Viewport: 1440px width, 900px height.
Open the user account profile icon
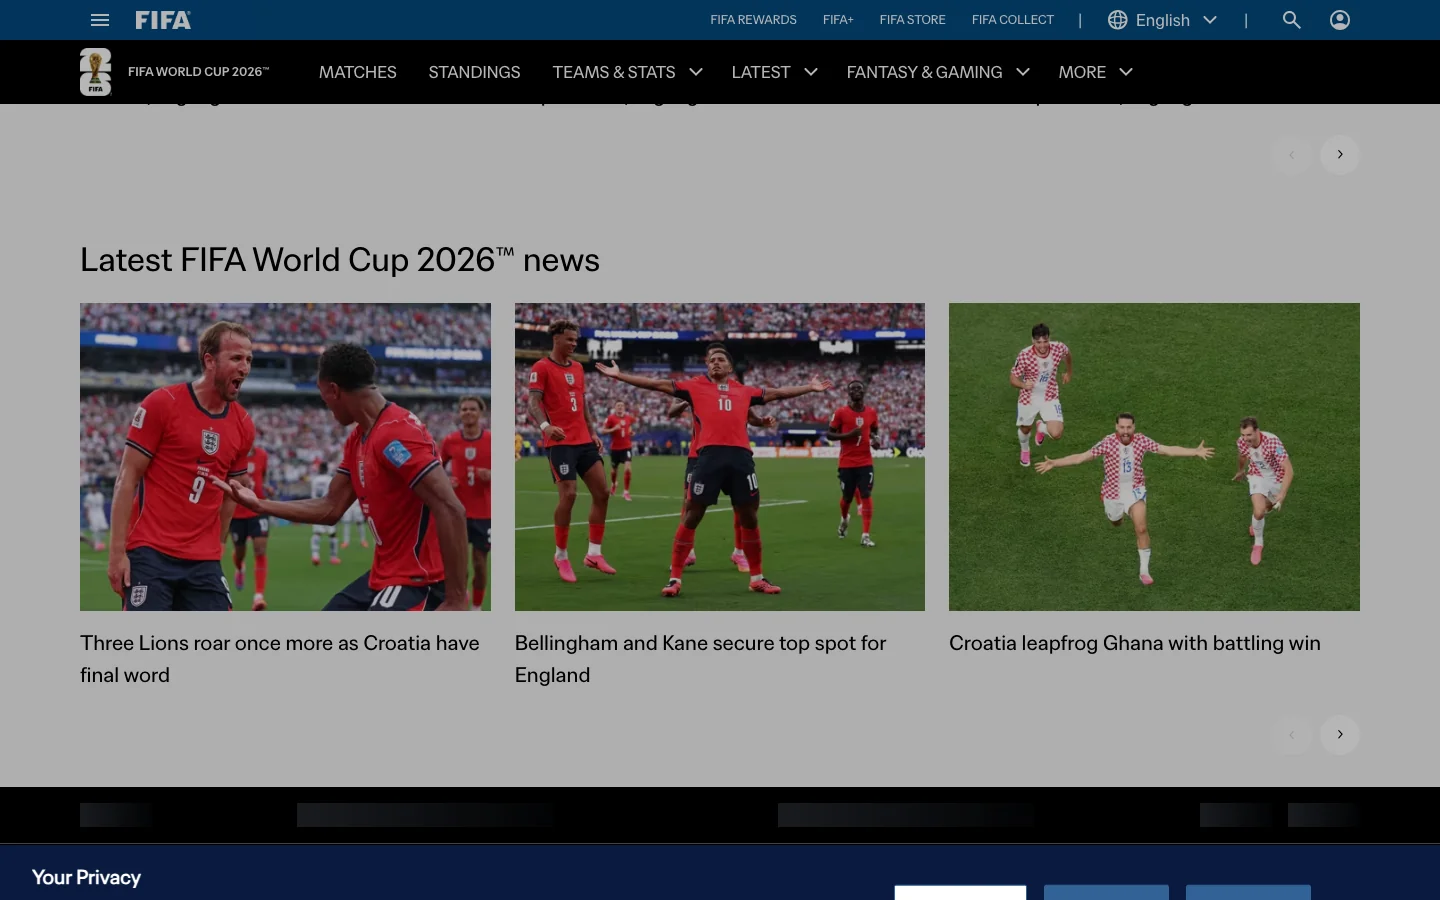1340,20
